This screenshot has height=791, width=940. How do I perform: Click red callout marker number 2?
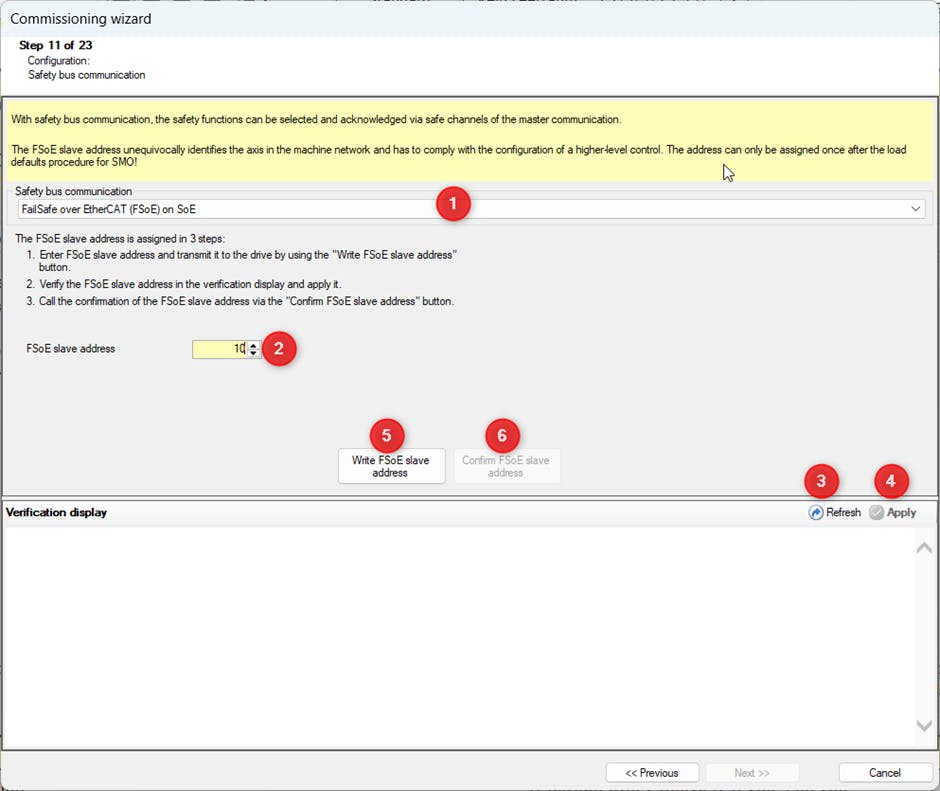point(279,349)
